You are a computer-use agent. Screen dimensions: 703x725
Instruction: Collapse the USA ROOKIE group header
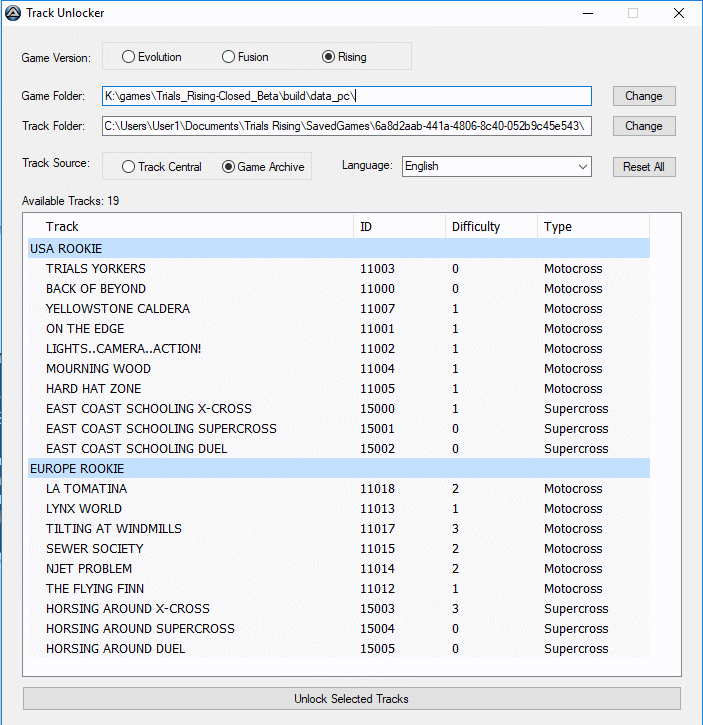66,248
